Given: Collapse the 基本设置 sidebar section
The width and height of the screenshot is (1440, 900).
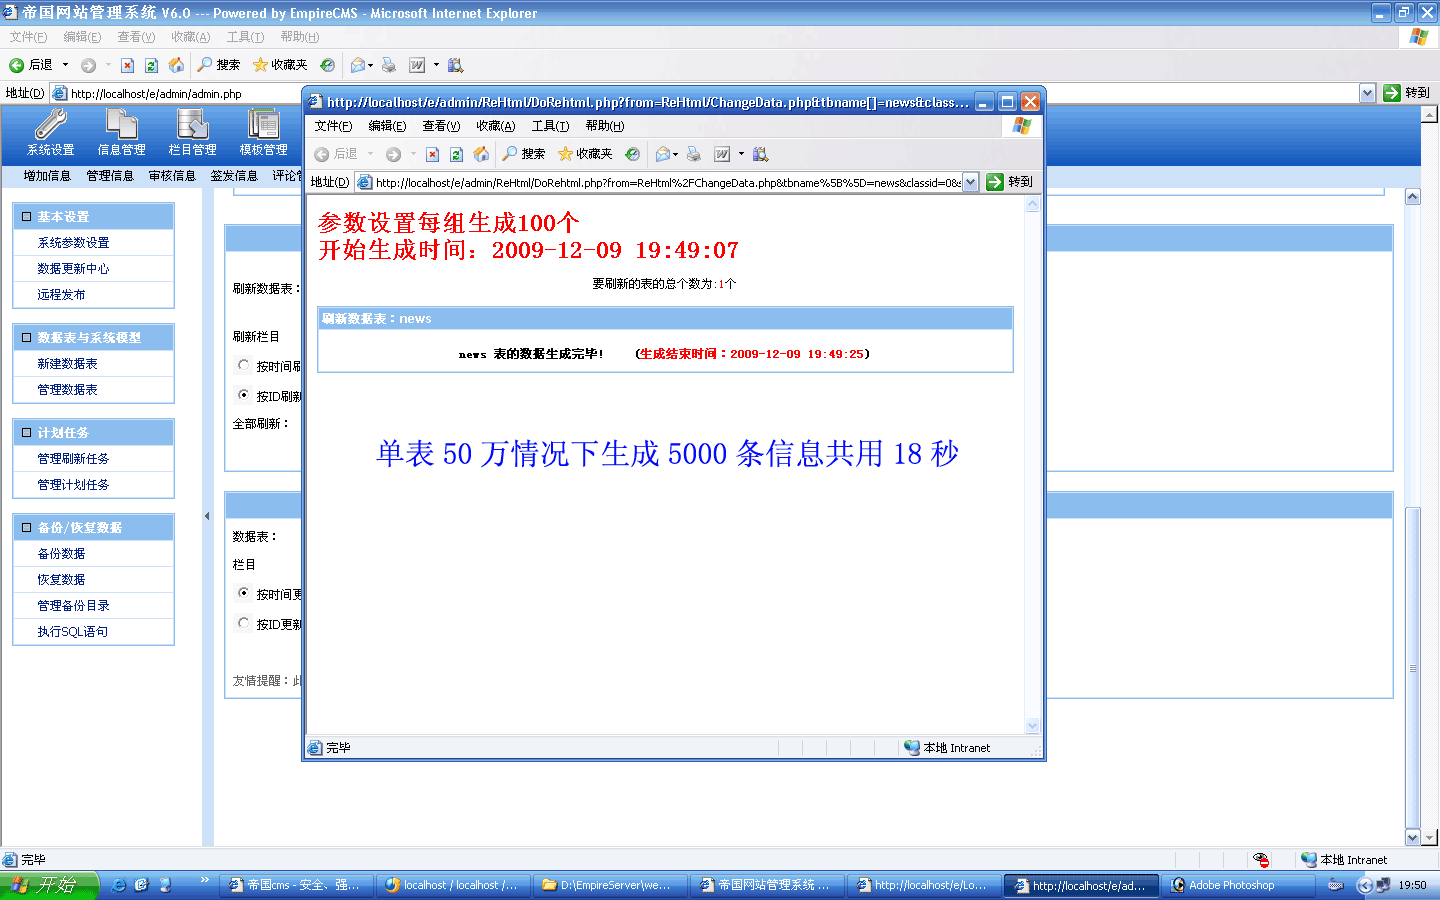Looking at the screenshot, I should click(x=27, y=217).
